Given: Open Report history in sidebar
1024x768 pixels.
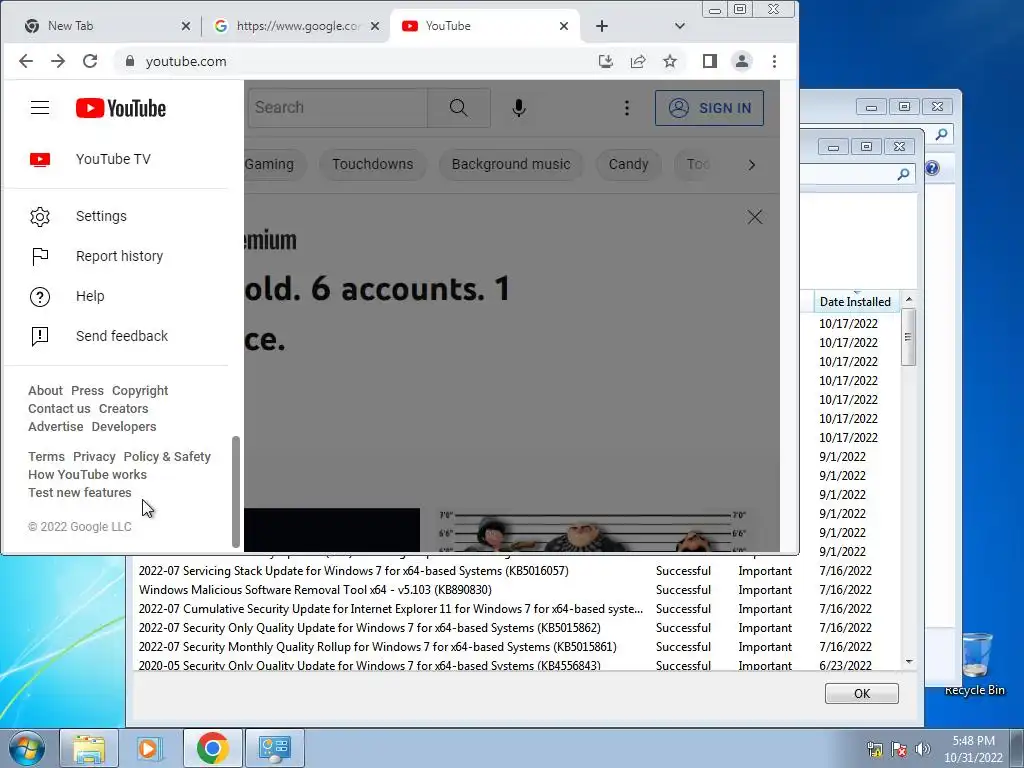Looking at the screenshot, I should pyautogui.click(x=115, y=256).
